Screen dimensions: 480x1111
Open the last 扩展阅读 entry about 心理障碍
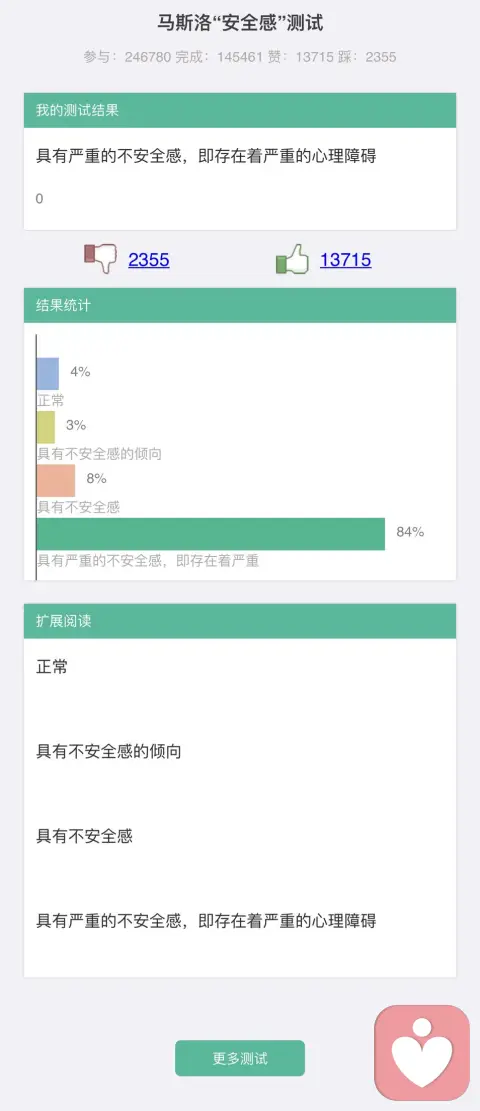pyautogui.click(x=206, y=921)
